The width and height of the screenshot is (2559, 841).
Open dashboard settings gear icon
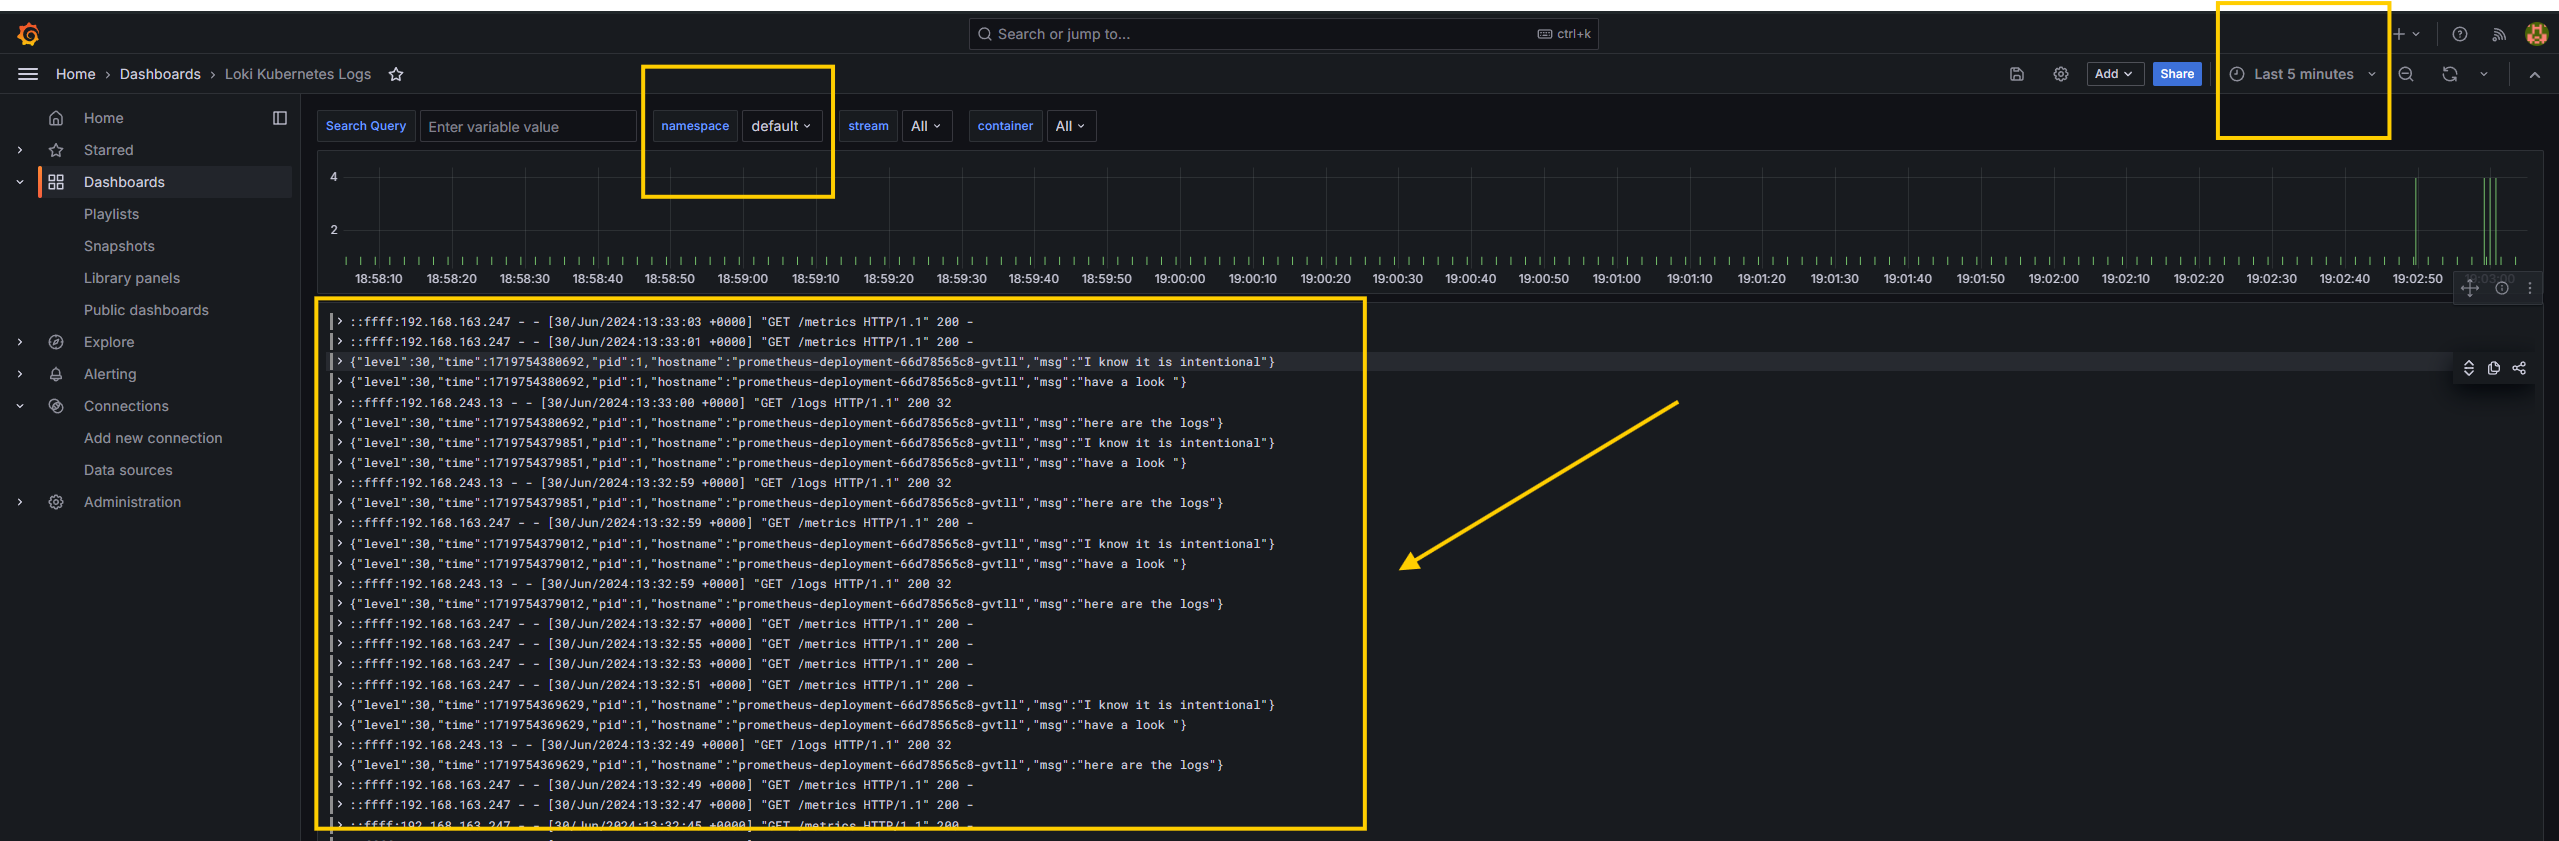[x=2060, y=74]
